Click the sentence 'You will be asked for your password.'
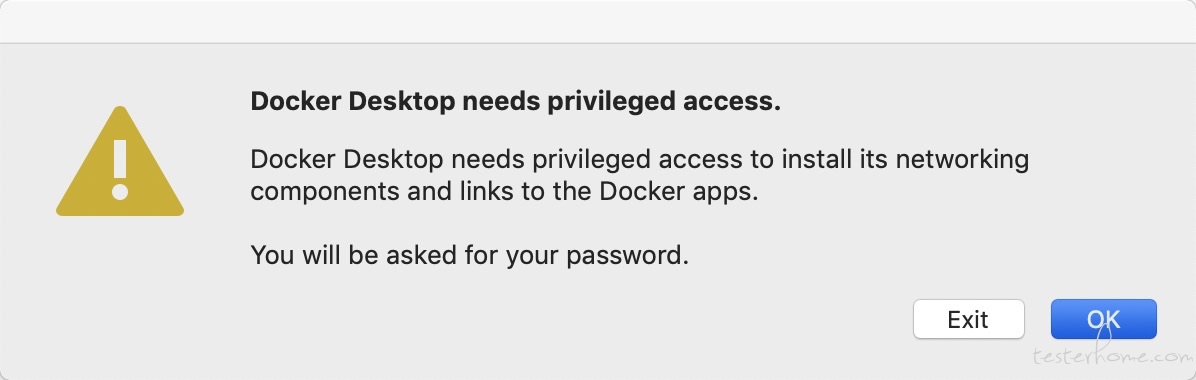 [x=470, y=255]
